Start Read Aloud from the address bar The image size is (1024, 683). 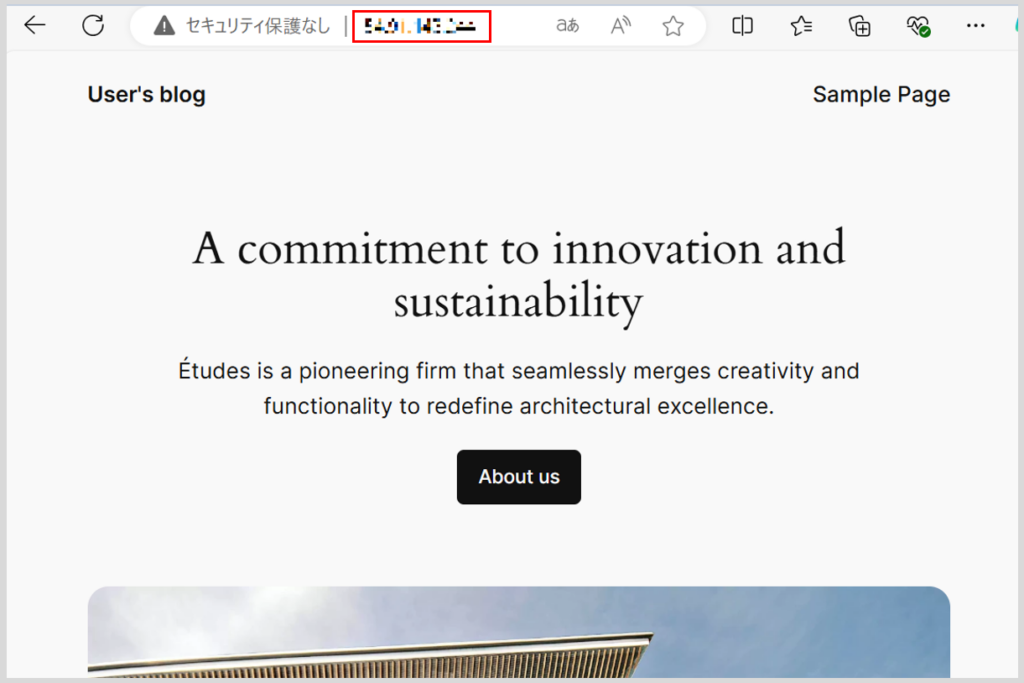pos(620,25)
